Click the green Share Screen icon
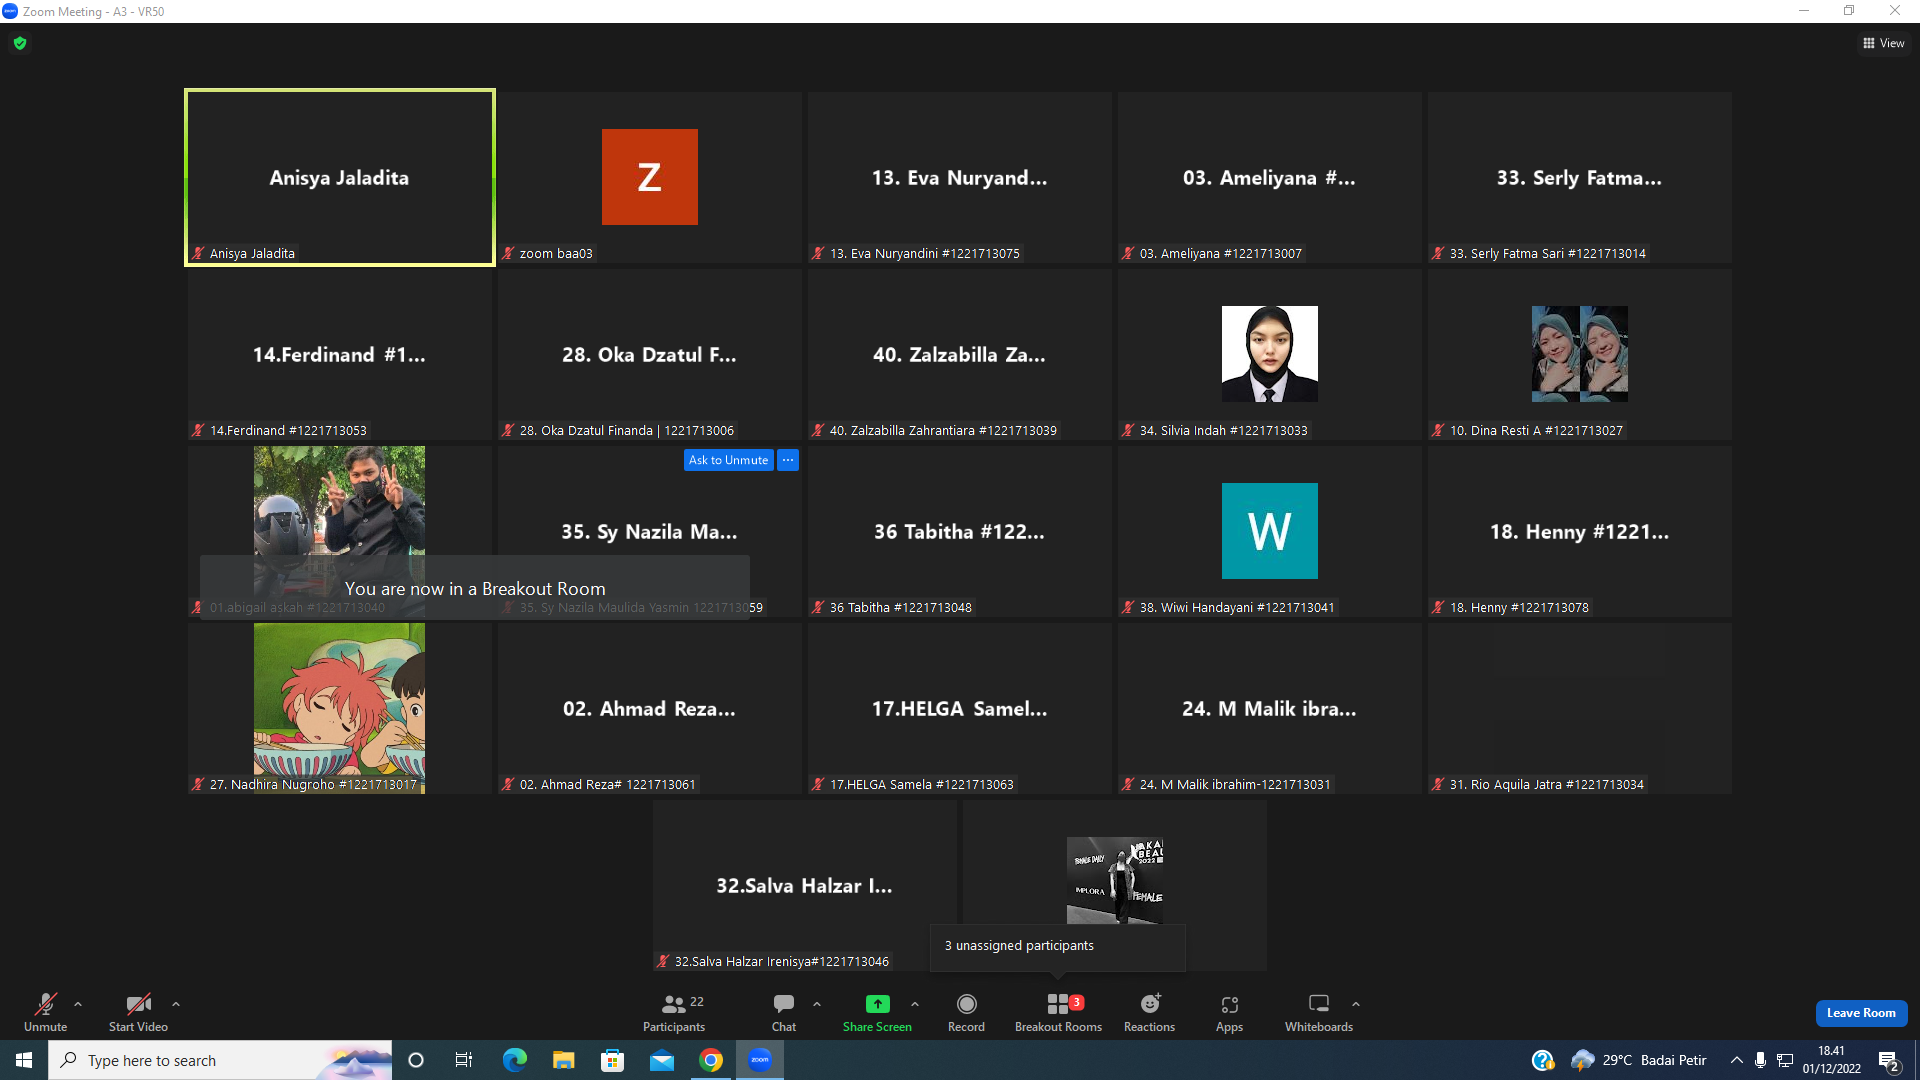 tap(877, 1004)
